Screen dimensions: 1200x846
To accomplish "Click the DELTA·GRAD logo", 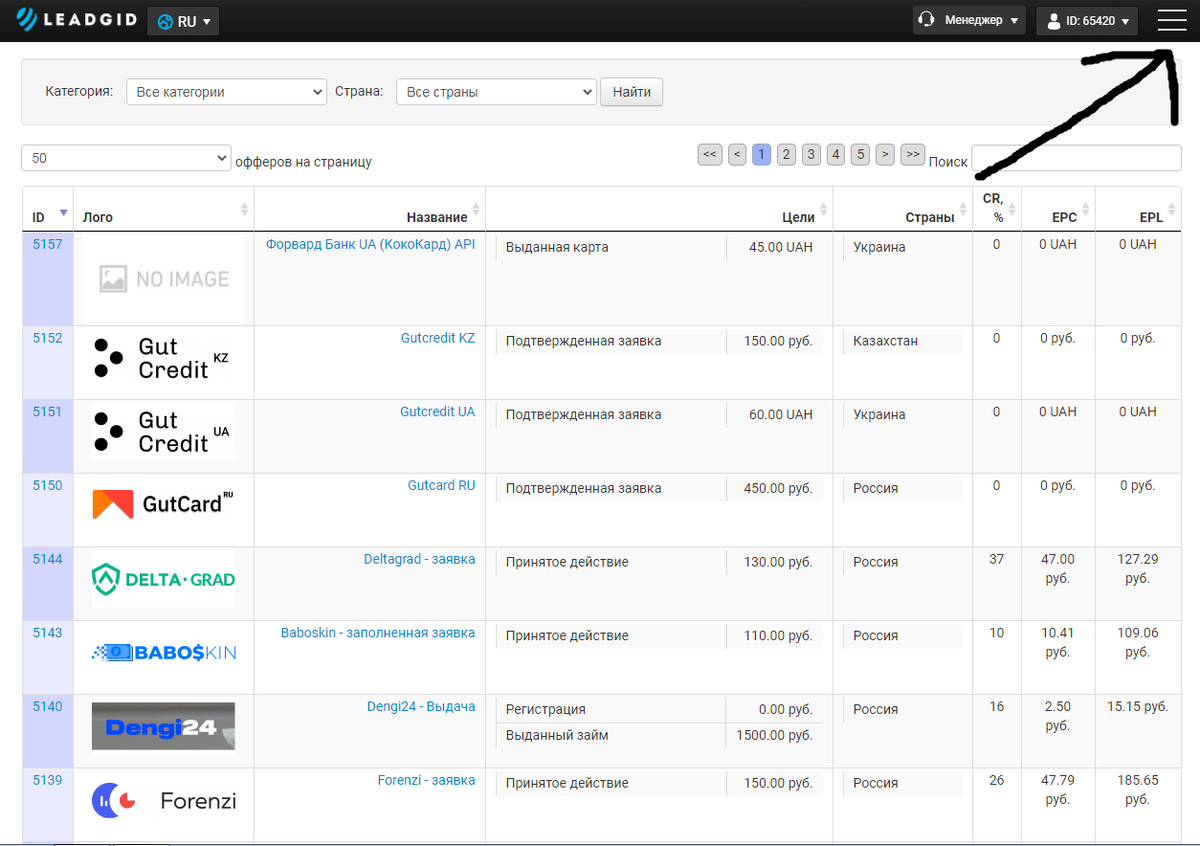I will (x=164, y=579).
